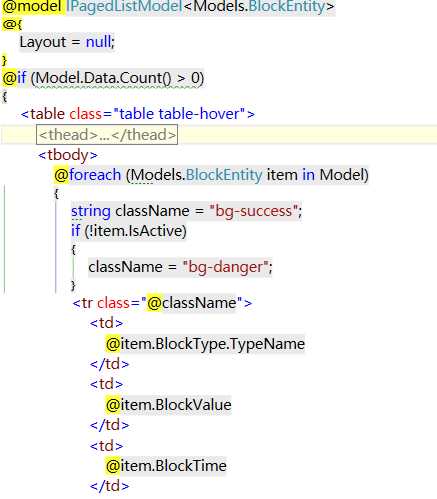
Task: Click the "bg-danger" string literal
Action: click(x=225, y=267)
